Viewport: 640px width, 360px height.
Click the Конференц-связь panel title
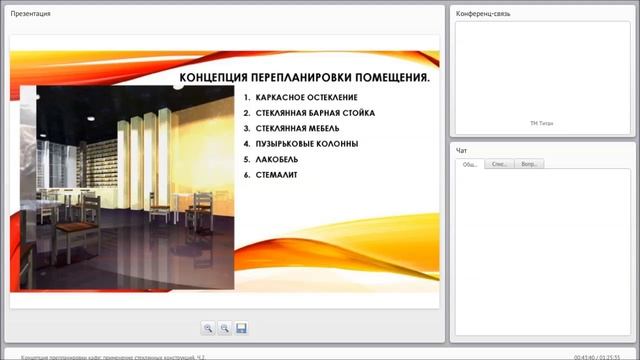pyautogui.click(x=483, y=13)
